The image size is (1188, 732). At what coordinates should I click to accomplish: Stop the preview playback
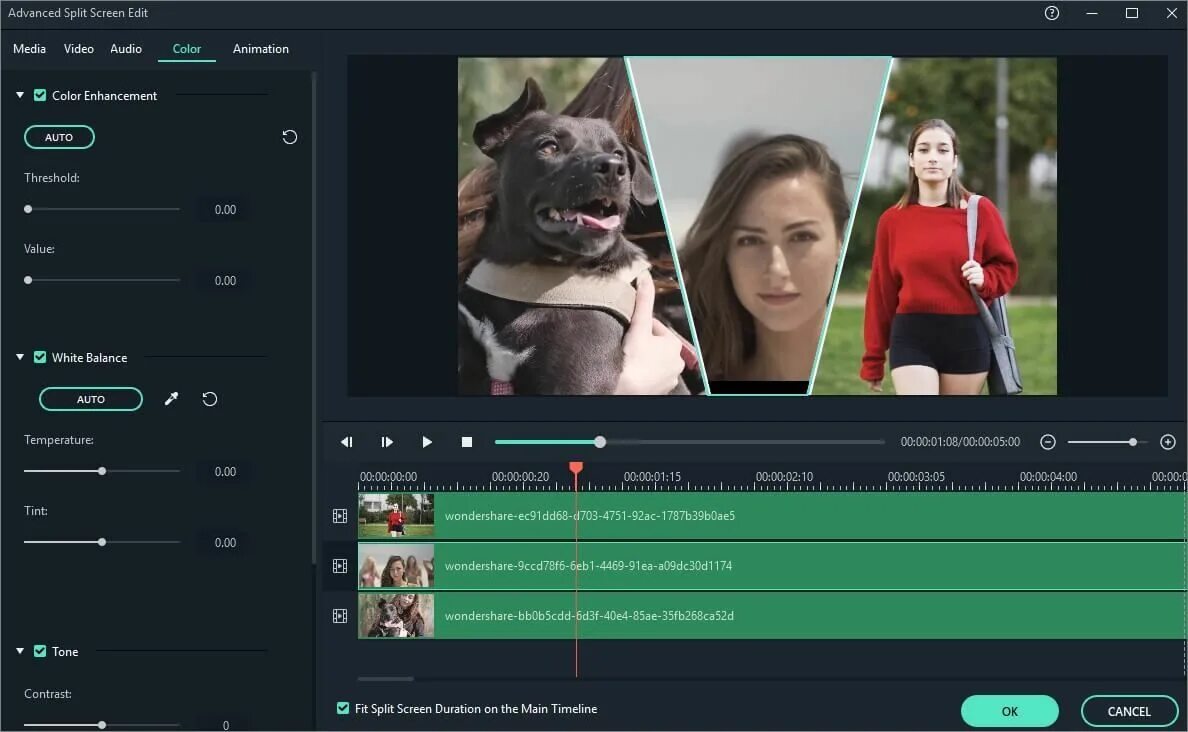467,442
